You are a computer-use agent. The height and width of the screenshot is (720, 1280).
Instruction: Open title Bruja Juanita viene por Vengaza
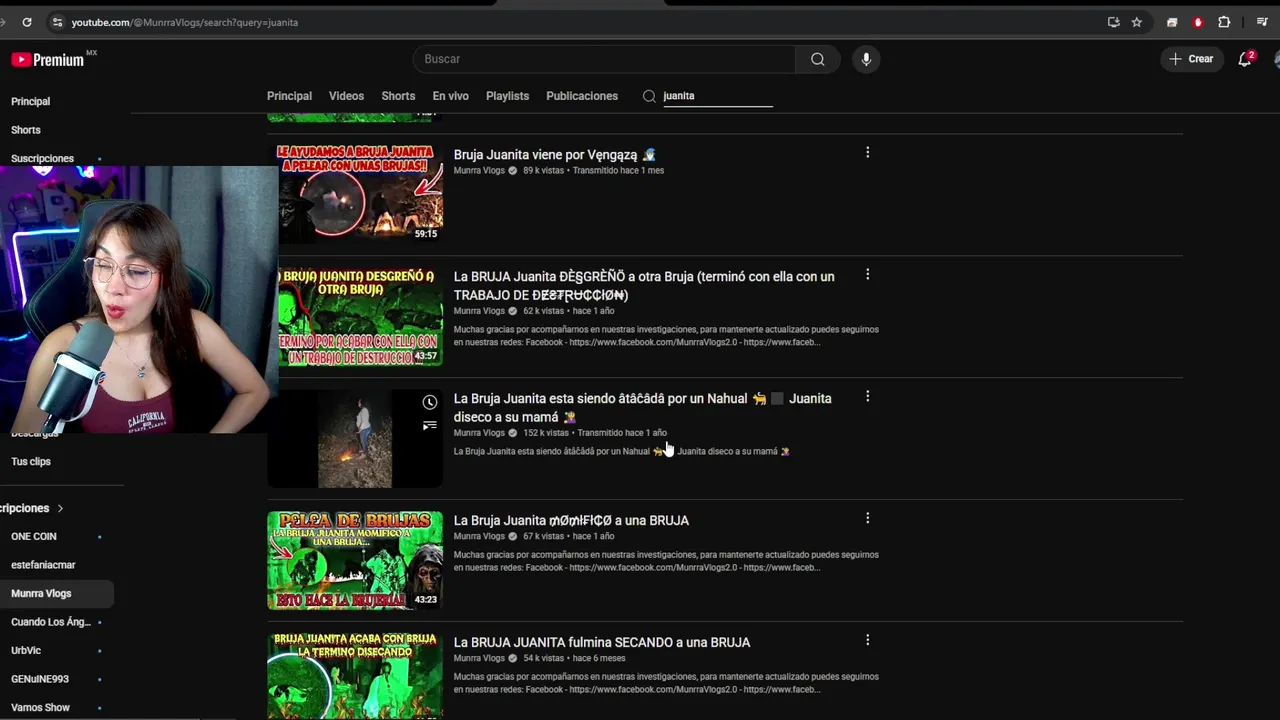click(x=555, y=155)
